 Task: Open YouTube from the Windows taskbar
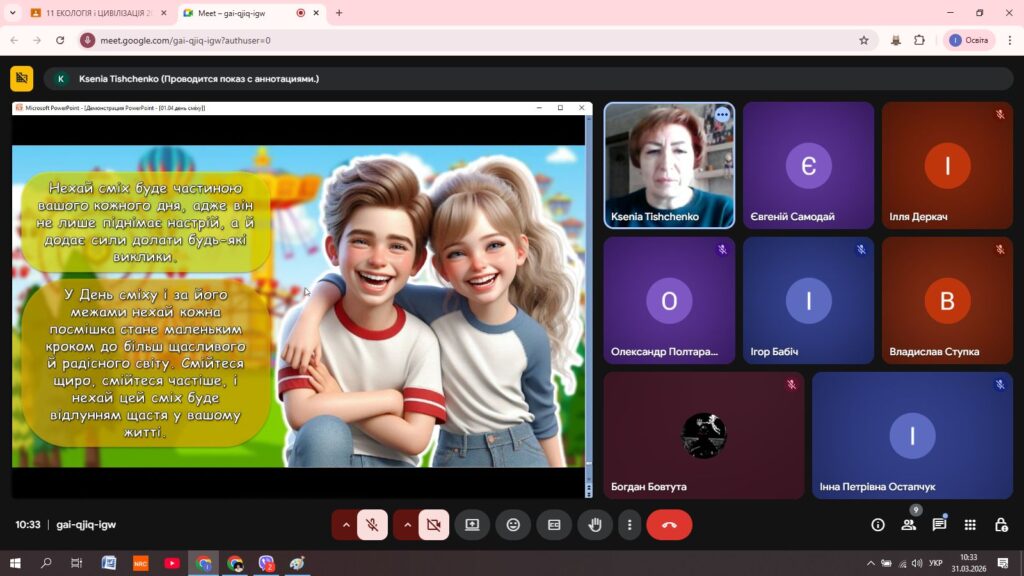172,563
